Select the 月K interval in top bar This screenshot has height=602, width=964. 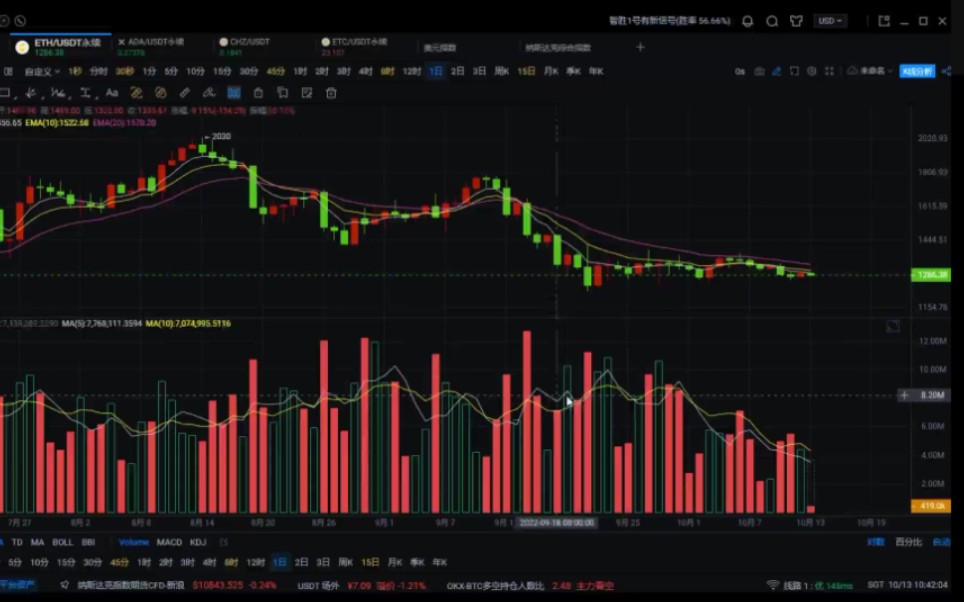click(x=551, y=71)
